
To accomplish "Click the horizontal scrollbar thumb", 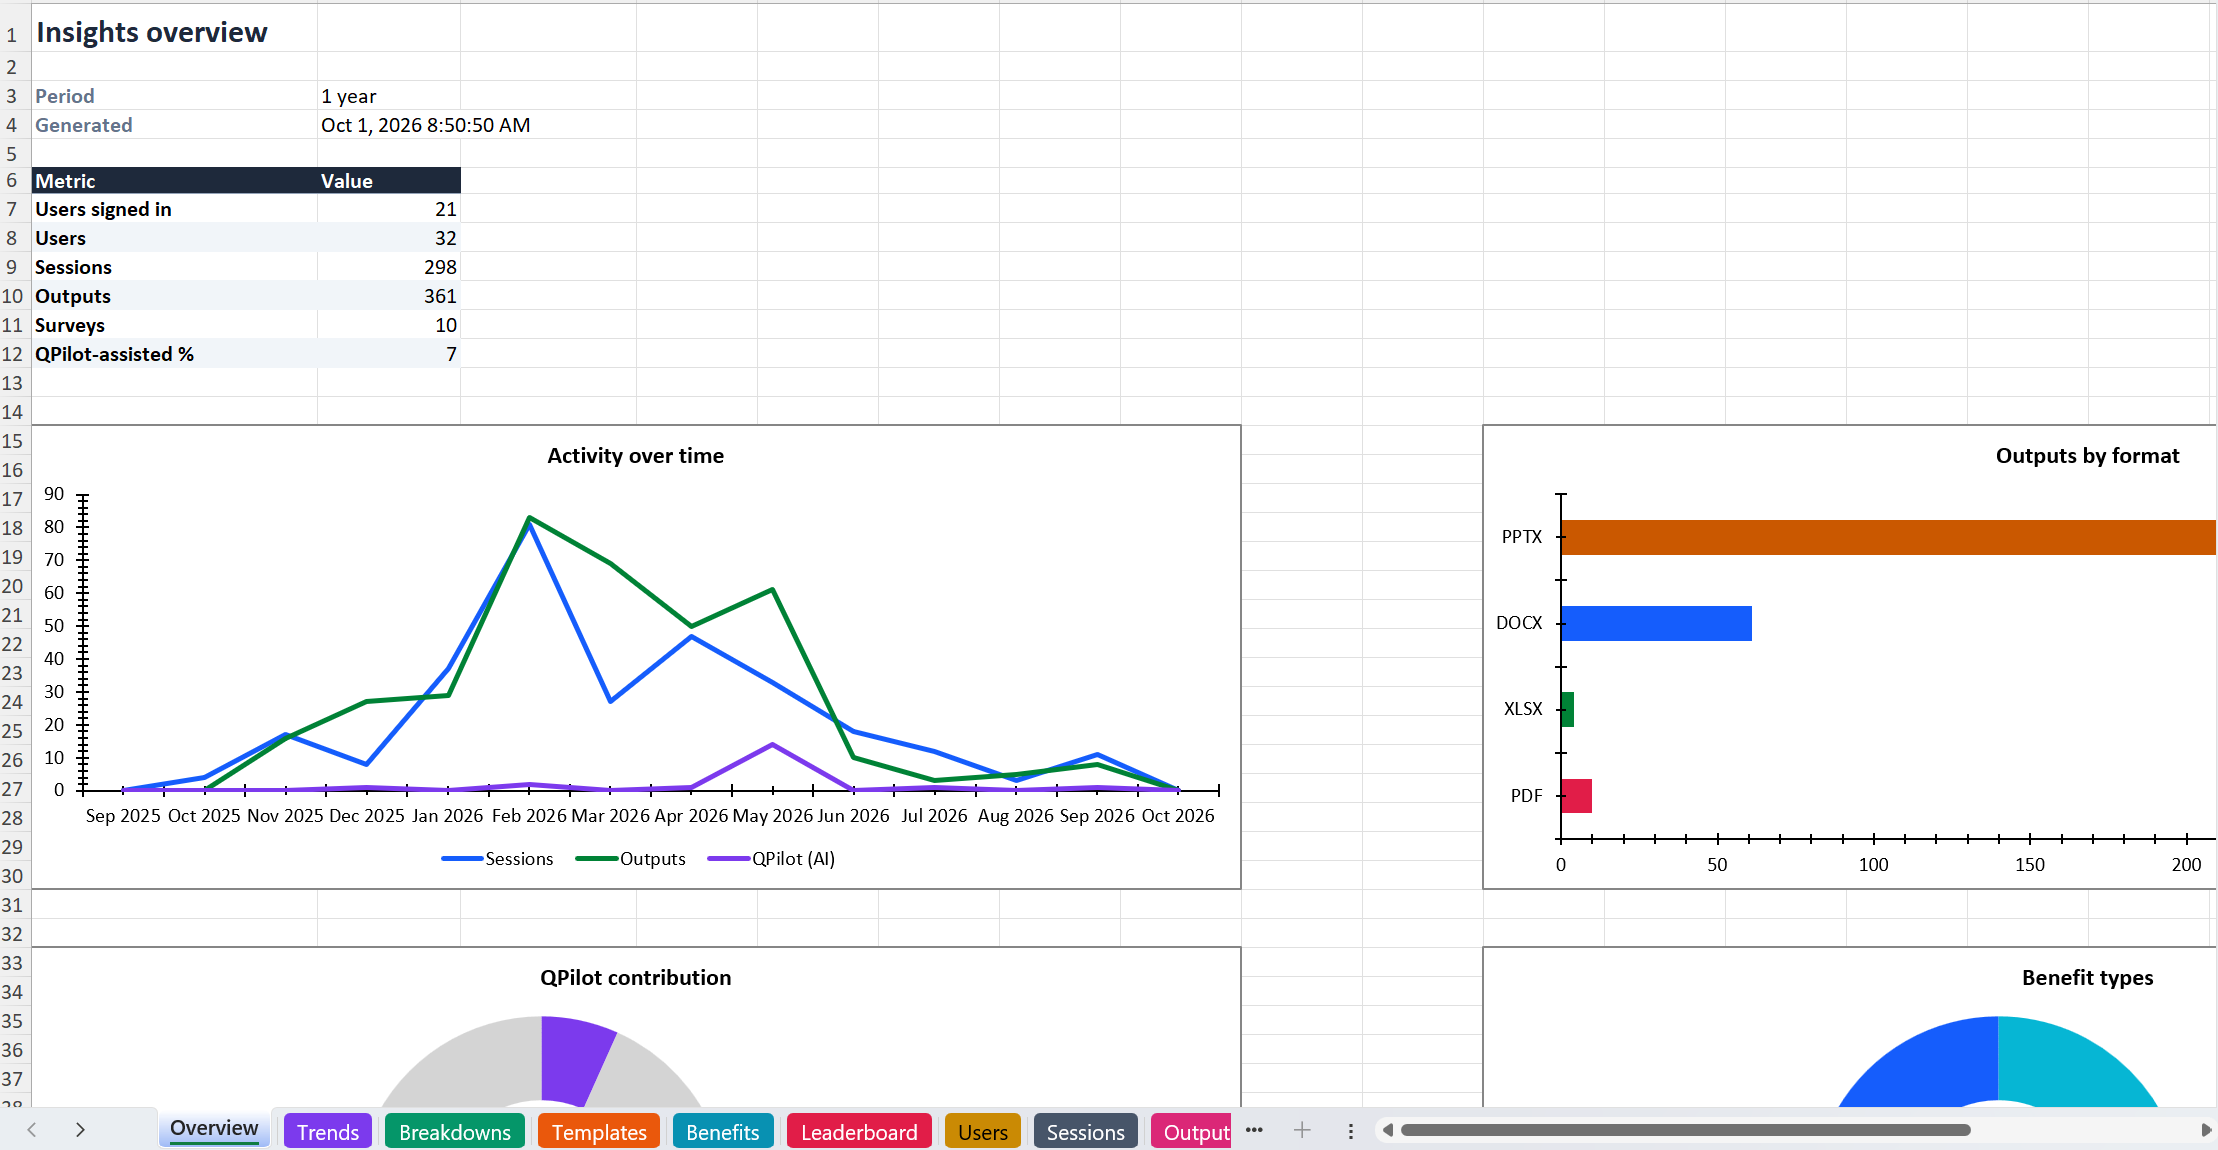I will tap(1685, 1130).
